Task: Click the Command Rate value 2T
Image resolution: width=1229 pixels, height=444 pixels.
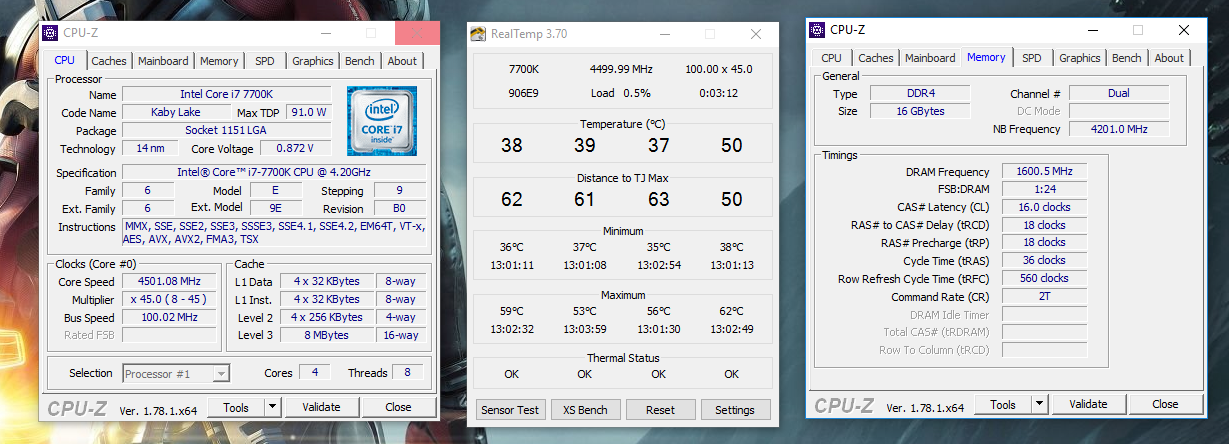Action: click(1044, 296)
